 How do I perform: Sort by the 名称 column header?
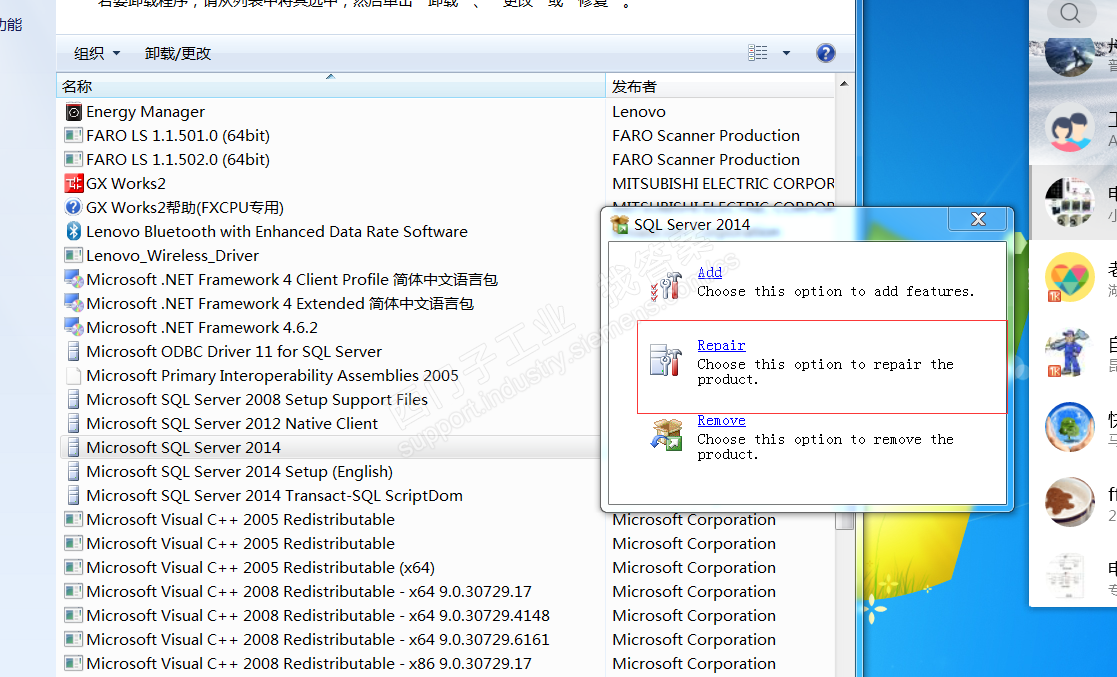[331, 86]
